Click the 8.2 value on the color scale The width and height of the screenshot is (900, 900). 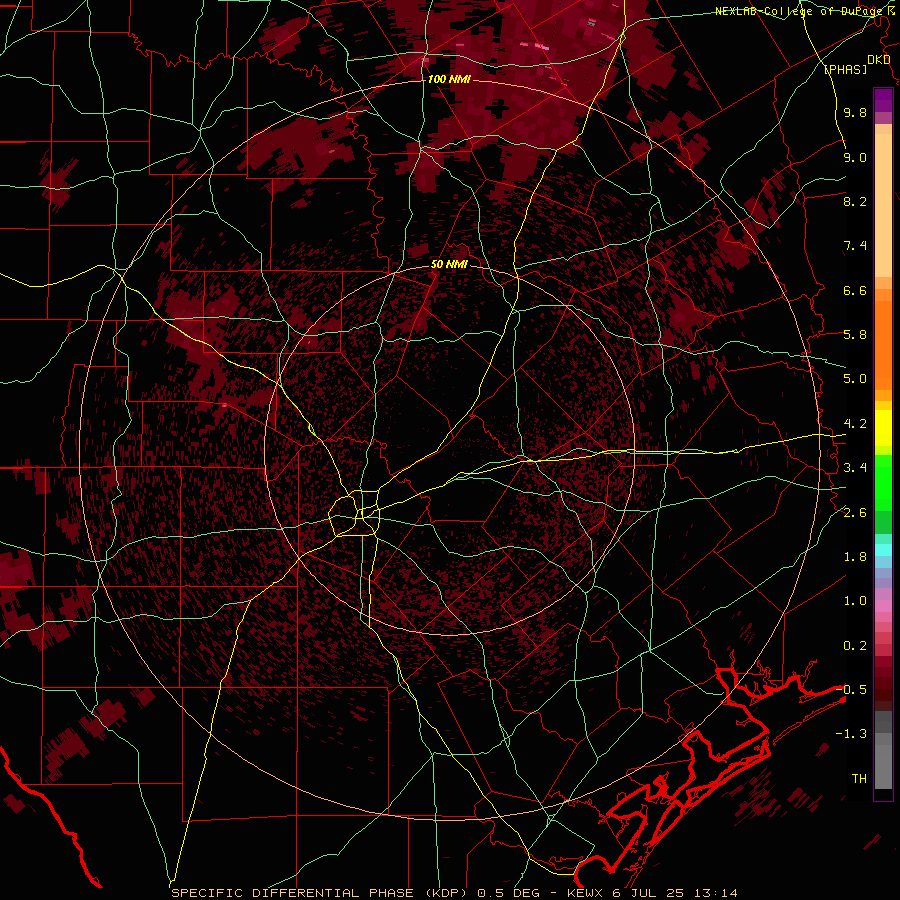click(x=855, y=202)
